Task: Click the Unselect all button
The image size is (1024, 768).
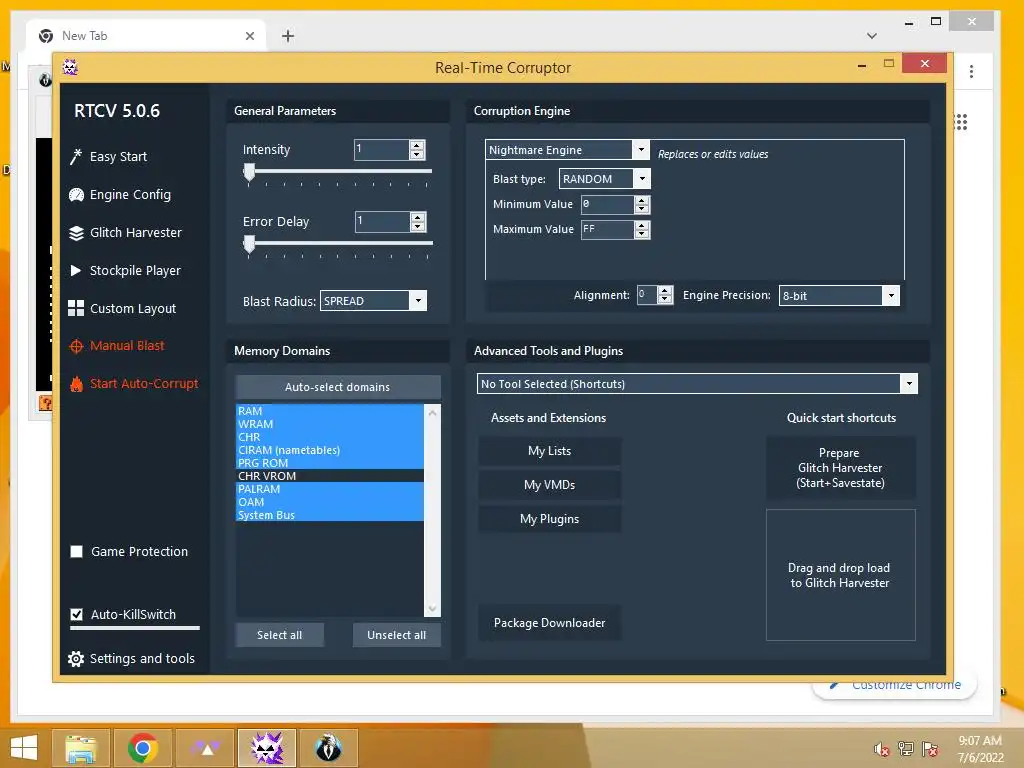Action: tap(396, 635)
